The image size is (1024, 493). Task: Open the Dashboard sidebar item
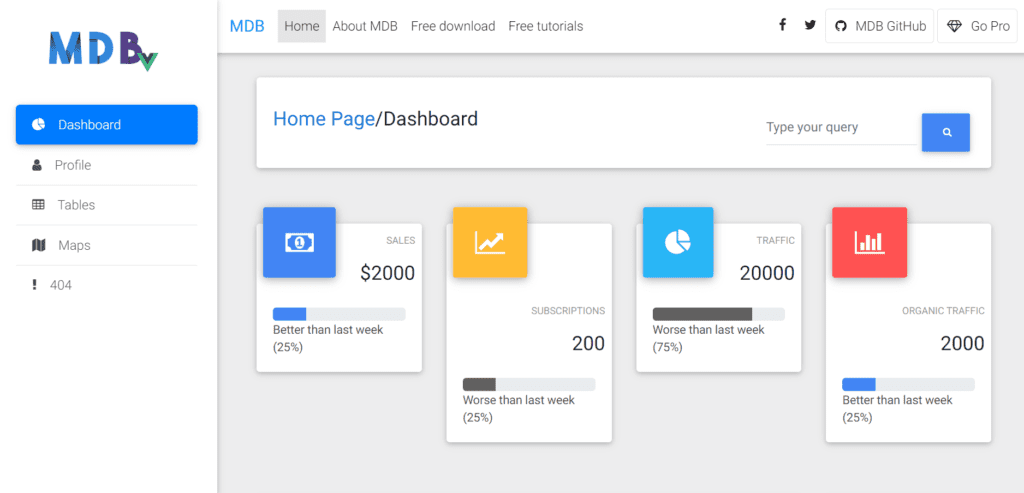coord(106,124)
